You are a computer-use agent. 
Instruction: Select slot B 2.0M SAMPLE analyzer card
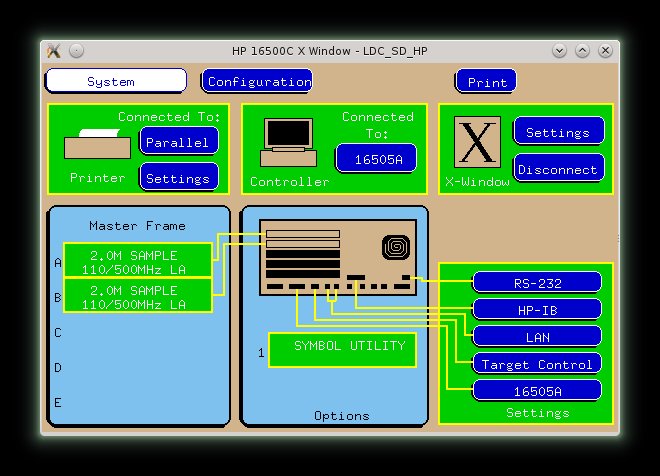click(x=138, y=295)
